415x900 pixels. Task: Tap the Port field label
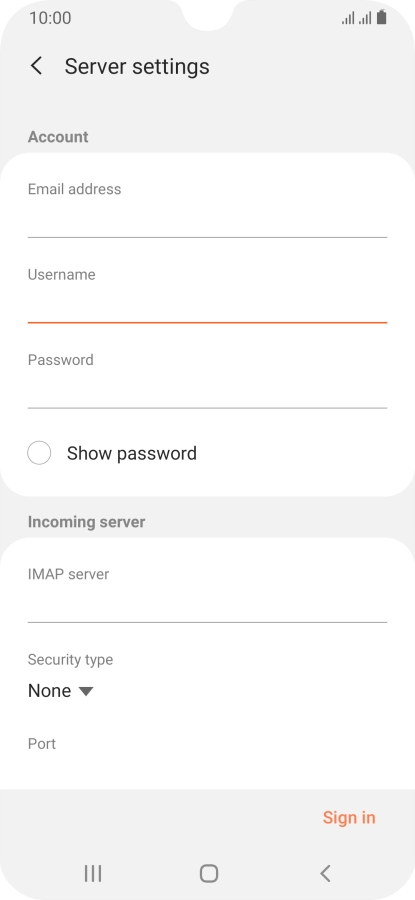click(42, 744)
